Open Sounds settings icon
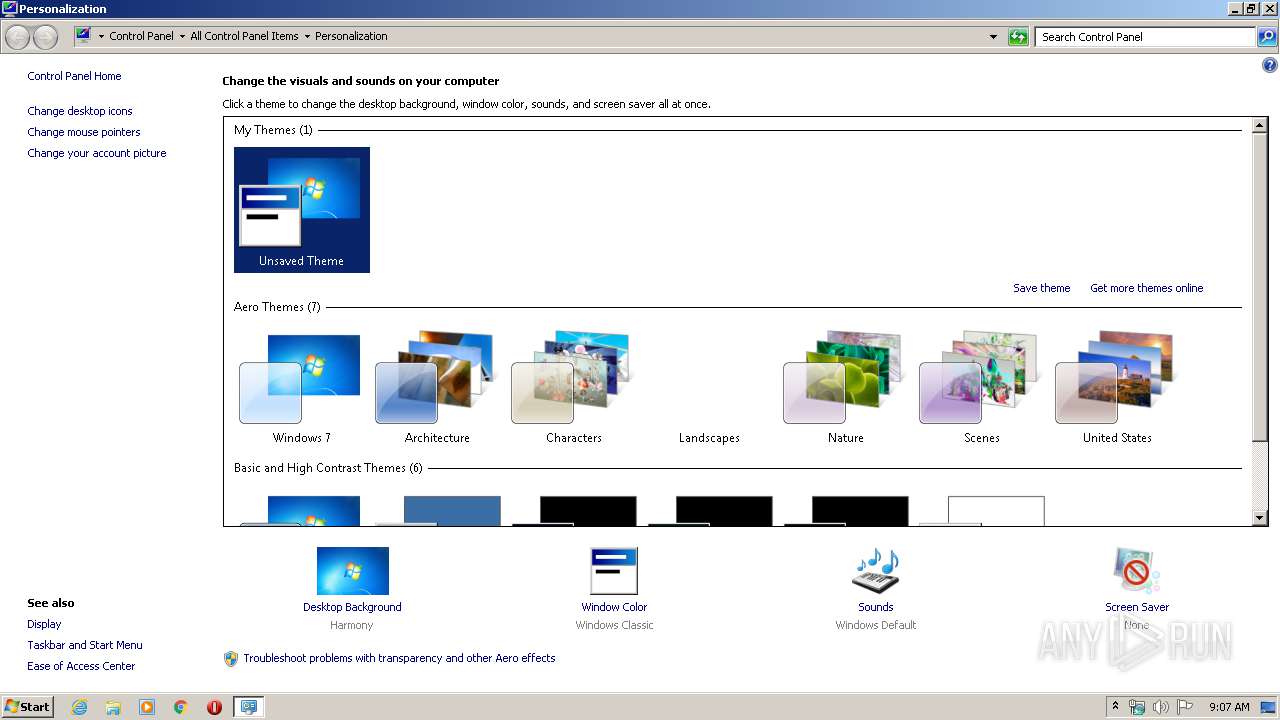Screen dimensions: 1280x720 tap(875, 571)
